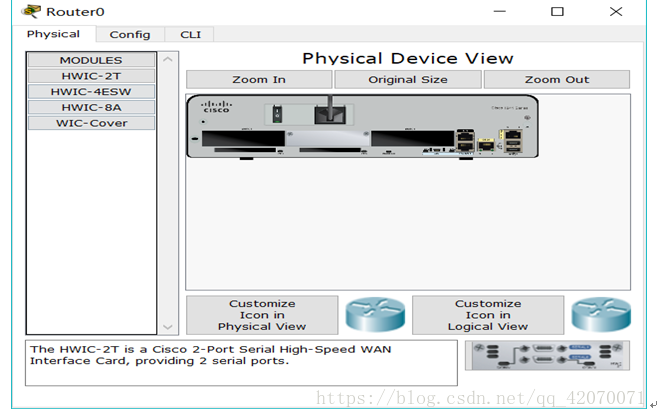Click the Original Size button
Screen dimensions: 657x418
coord(408,80)
